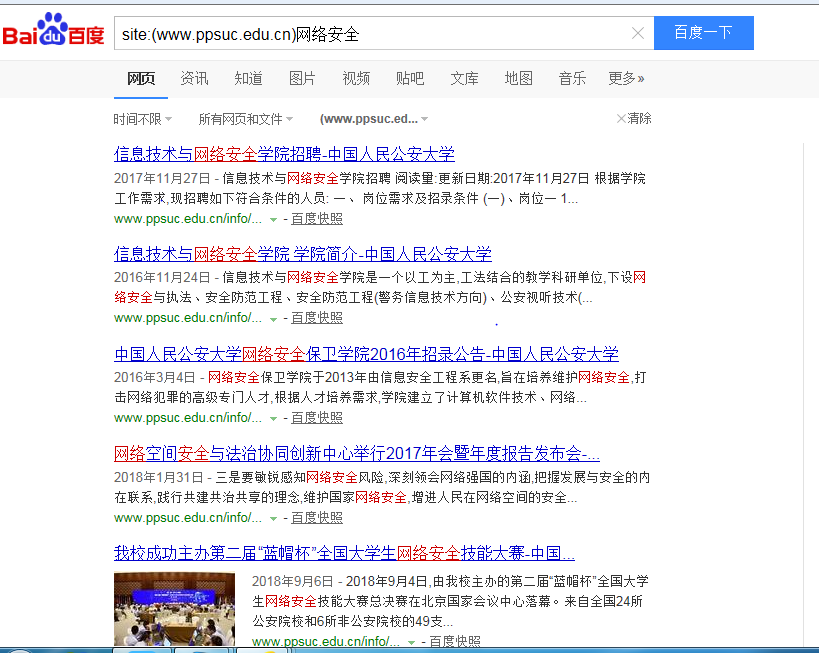Screen dimensions: 819x653
Task: Open the 所有网页和文件 filter dropdown
Action: (x=245, y=119)
